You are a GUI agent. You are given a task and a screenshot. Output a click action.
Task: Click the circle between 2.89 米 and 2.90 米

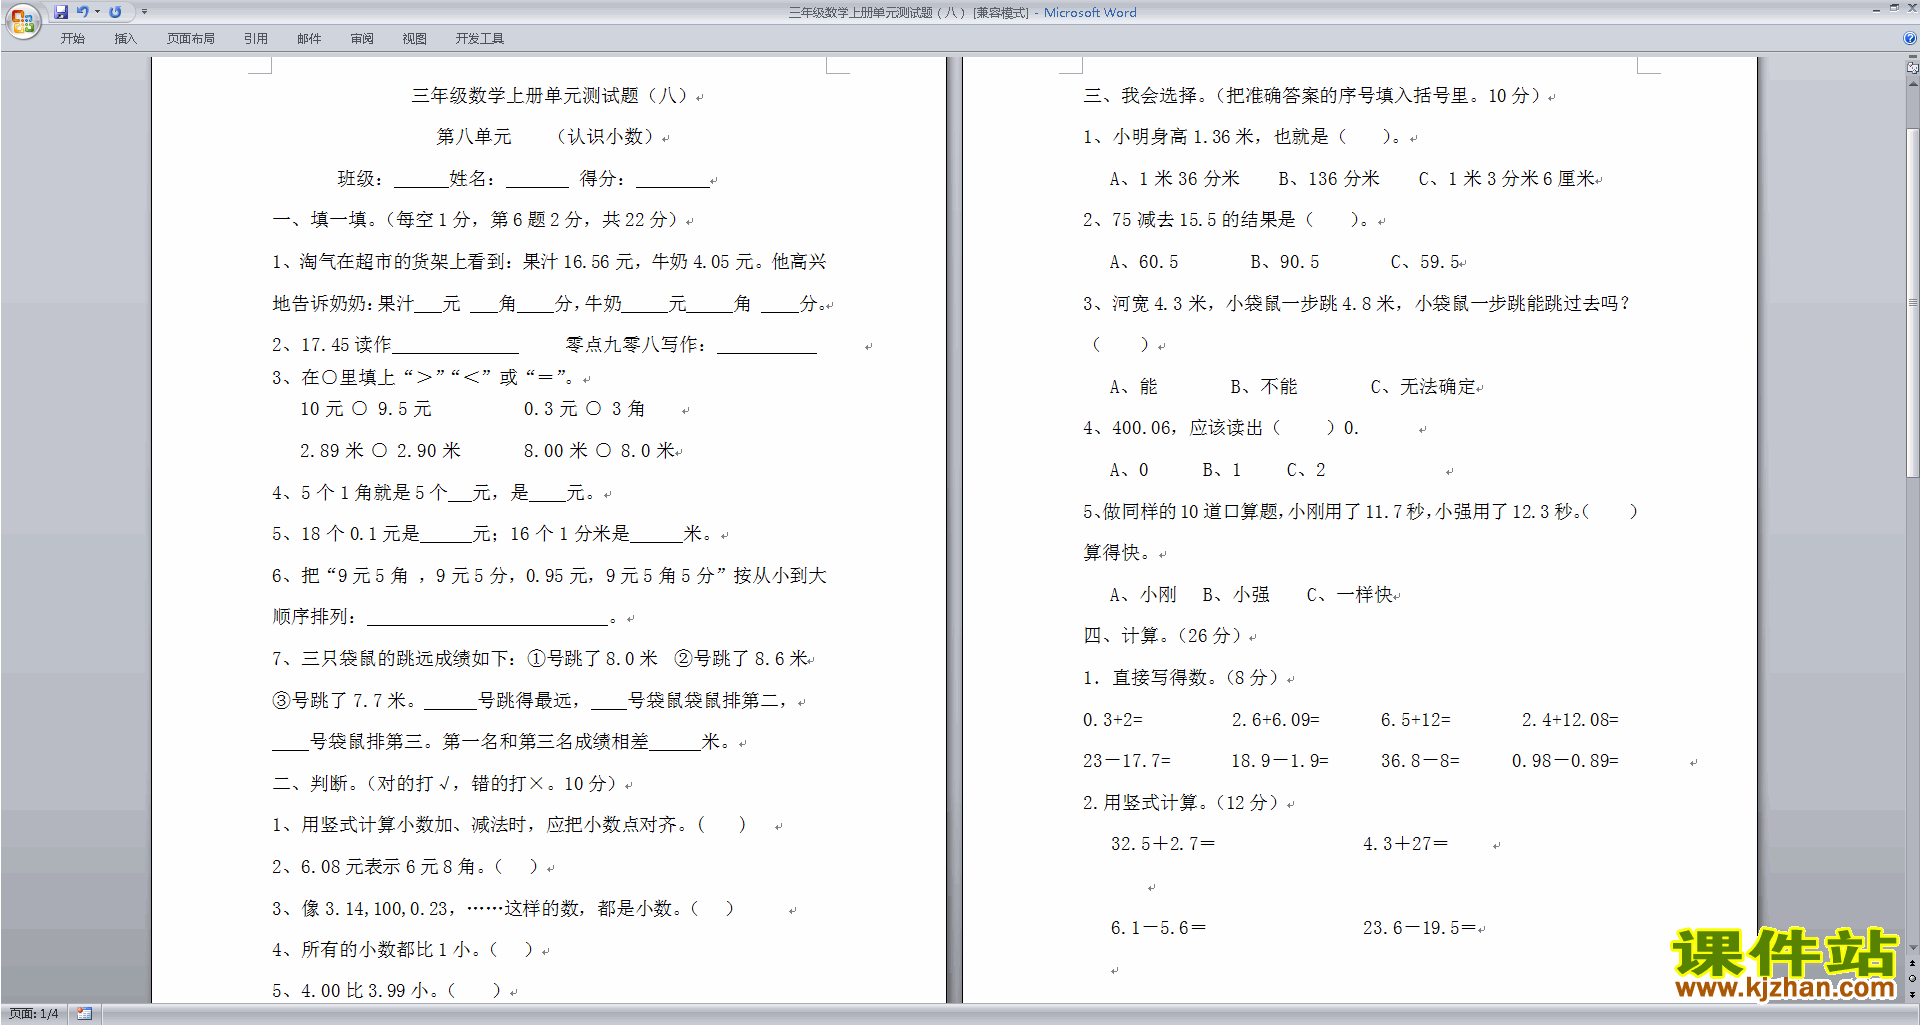click(x=380, y=450)
